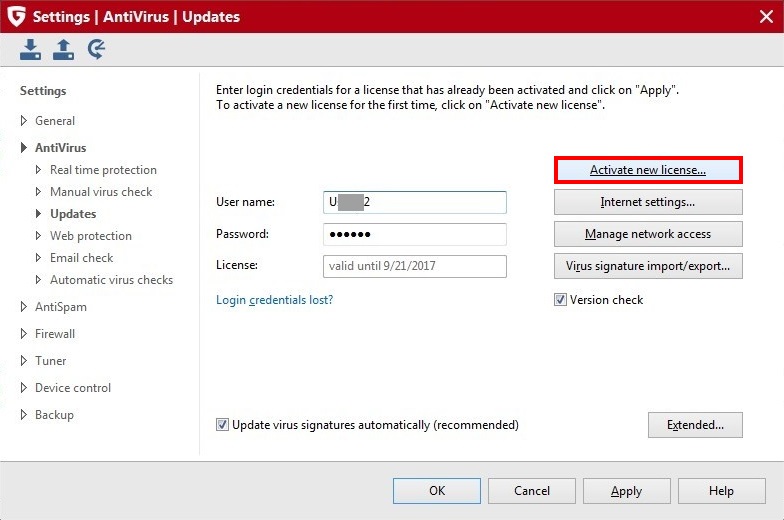The width and height of the screenshot is (784, 520).
Task: Select the Device control category
Action: (x=73, y=388)
